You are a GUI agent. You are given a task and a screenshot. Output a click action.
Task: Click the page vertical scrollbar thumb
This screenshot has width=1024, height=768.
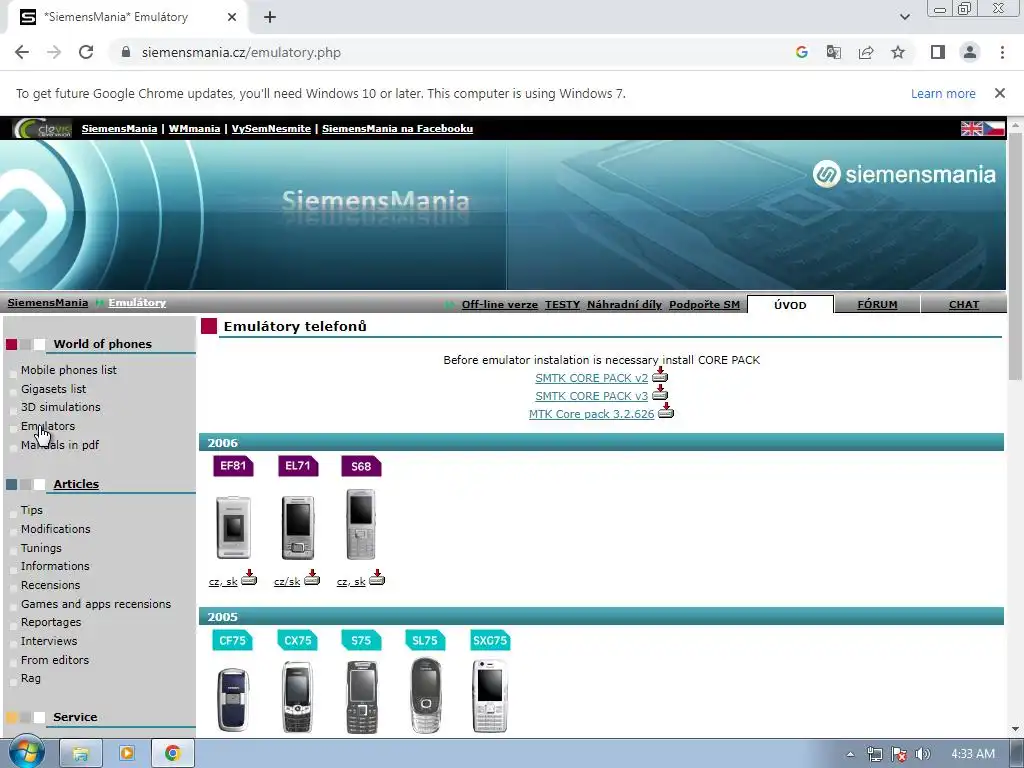click(x=1015, y=255)
